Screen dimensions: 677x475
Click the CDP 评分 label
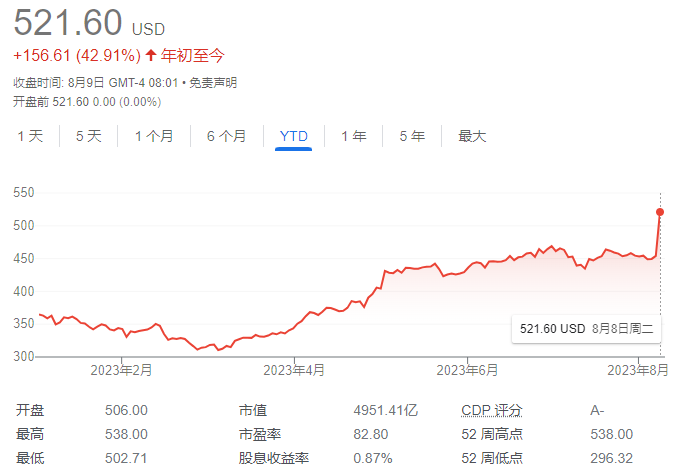tap(492, 411)
